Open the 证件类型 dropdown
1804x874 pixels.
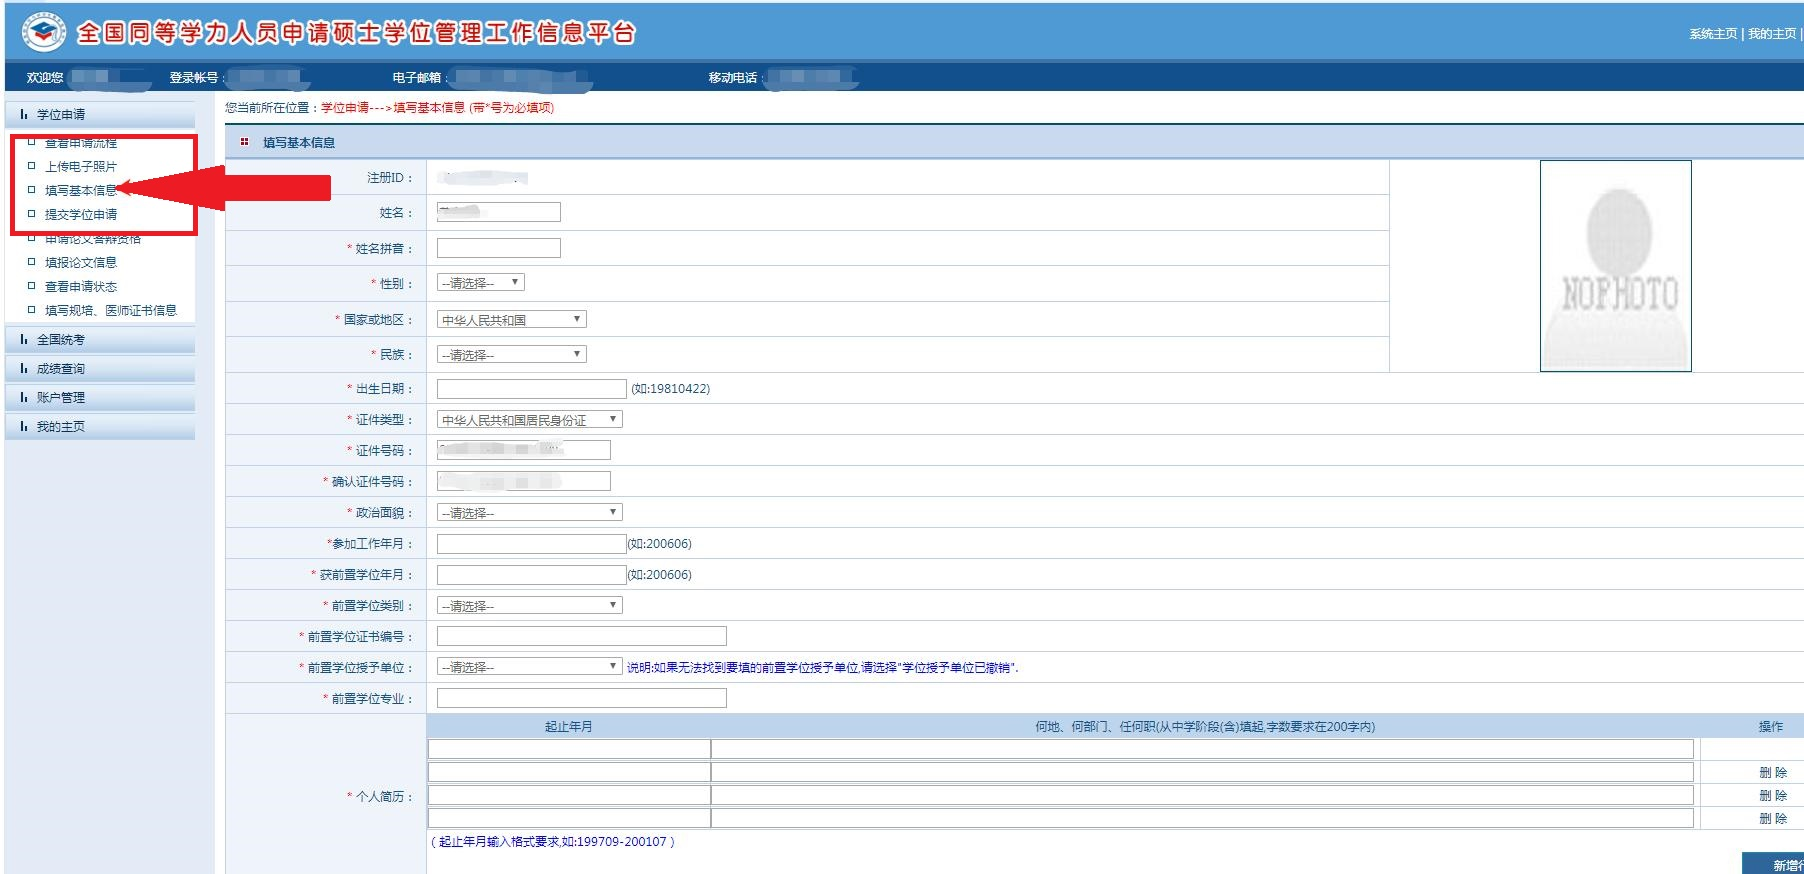pos(529,420)
